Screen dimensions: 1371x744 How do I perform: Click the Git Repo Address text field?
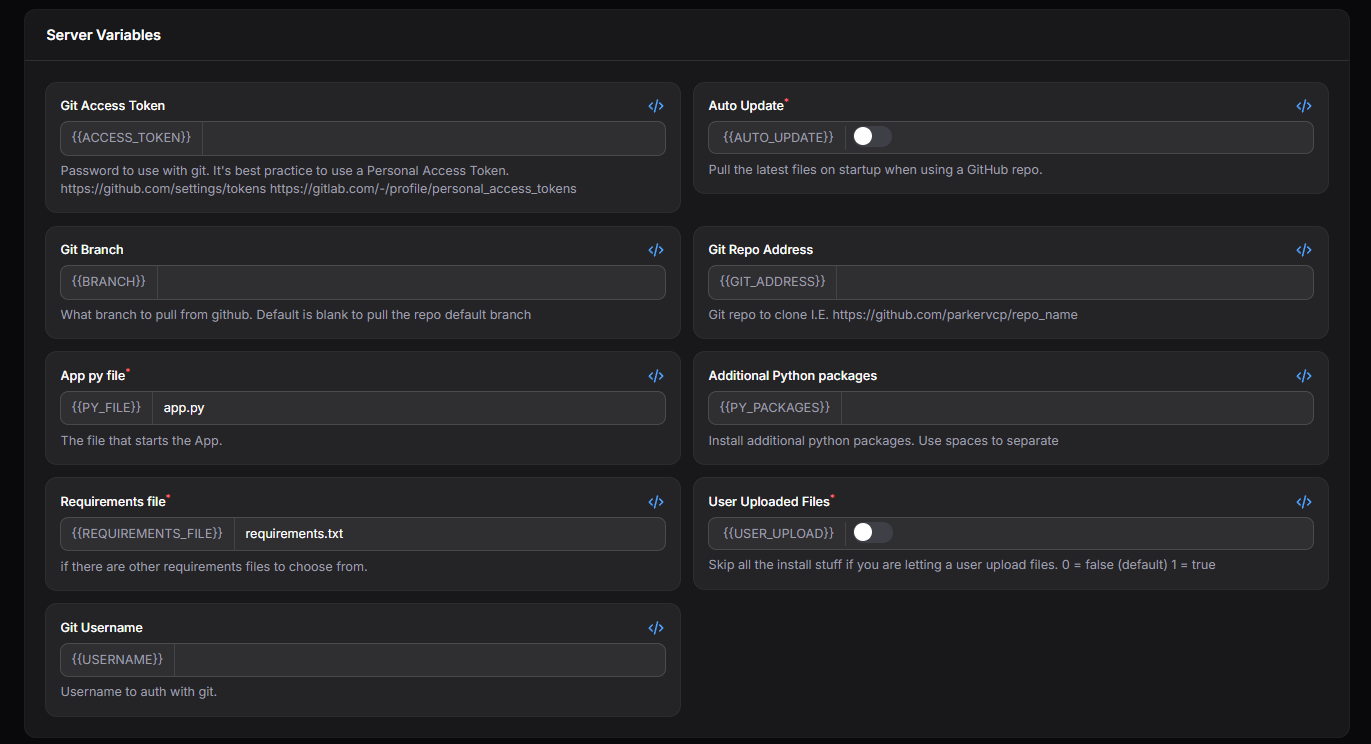(1074, 282)
